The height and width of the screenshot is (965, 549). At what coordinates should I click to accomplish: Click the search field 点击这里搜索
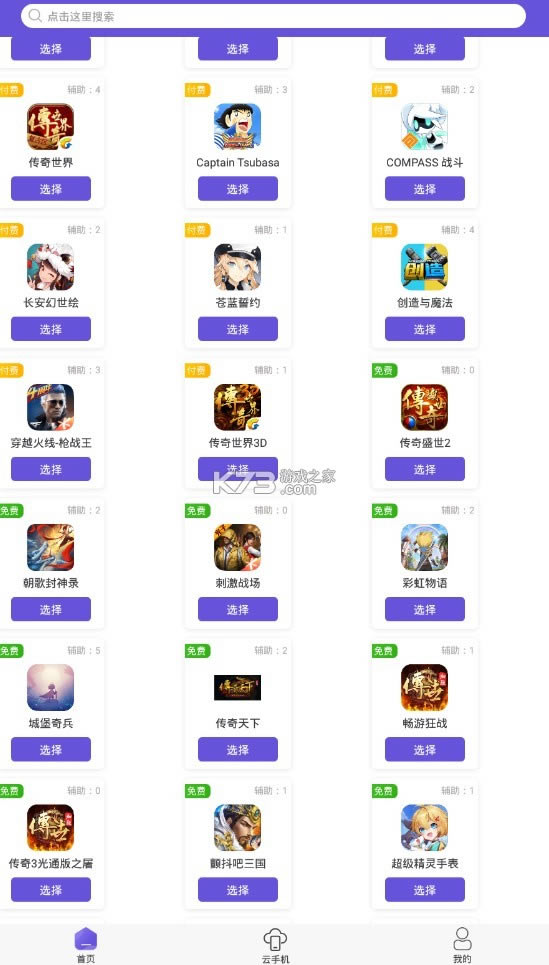pyautogui.click(x=273, y=16)
